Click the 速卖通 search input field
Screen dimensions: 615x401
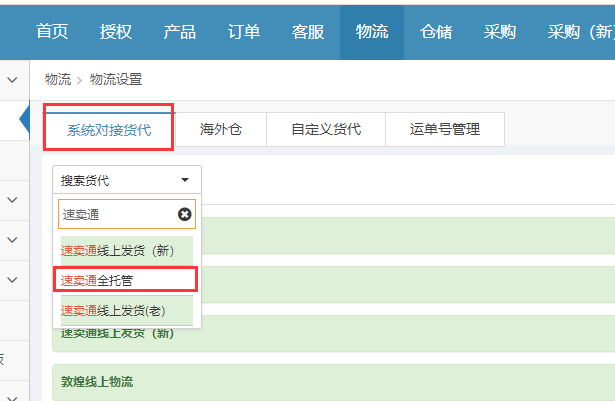pos(127,214)
